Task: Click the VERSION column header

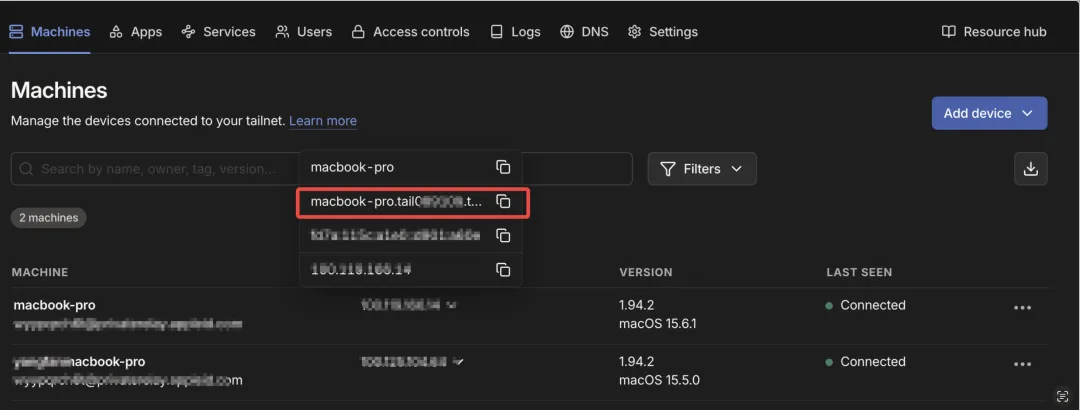Action: 646,272
